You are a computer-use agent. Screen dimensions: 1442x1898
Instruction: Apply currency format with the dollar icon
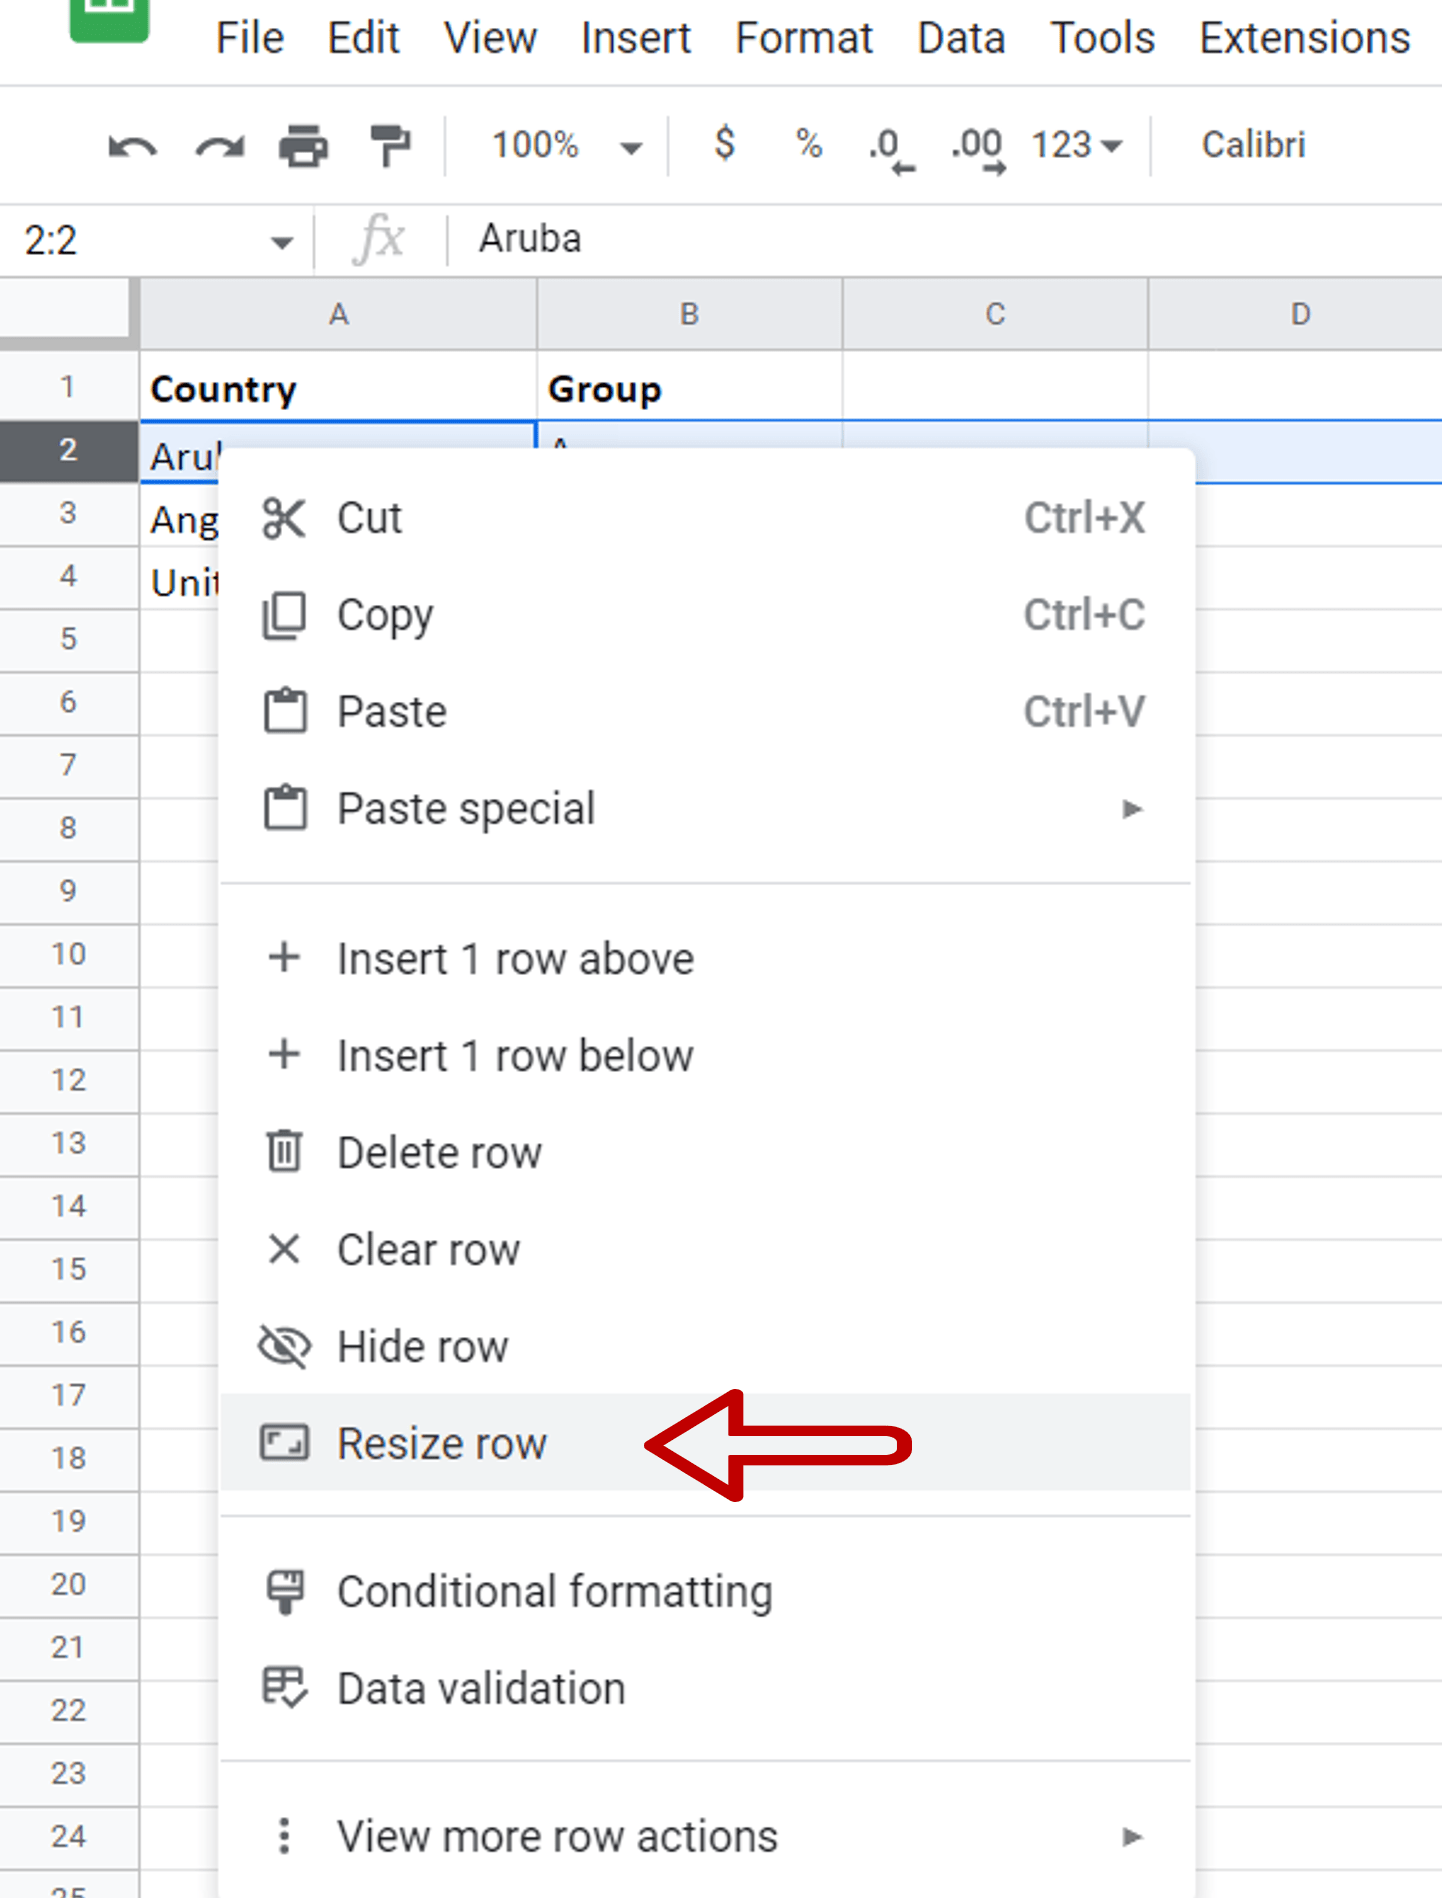click(x=723, y=146)
